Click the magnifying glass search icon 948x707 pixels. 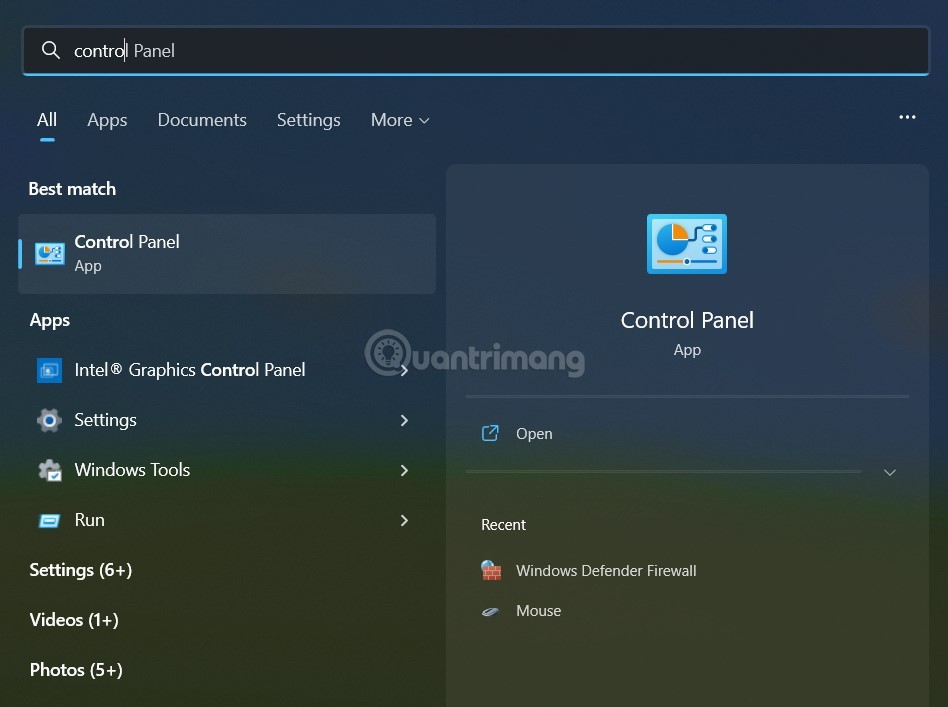point(50,49)
